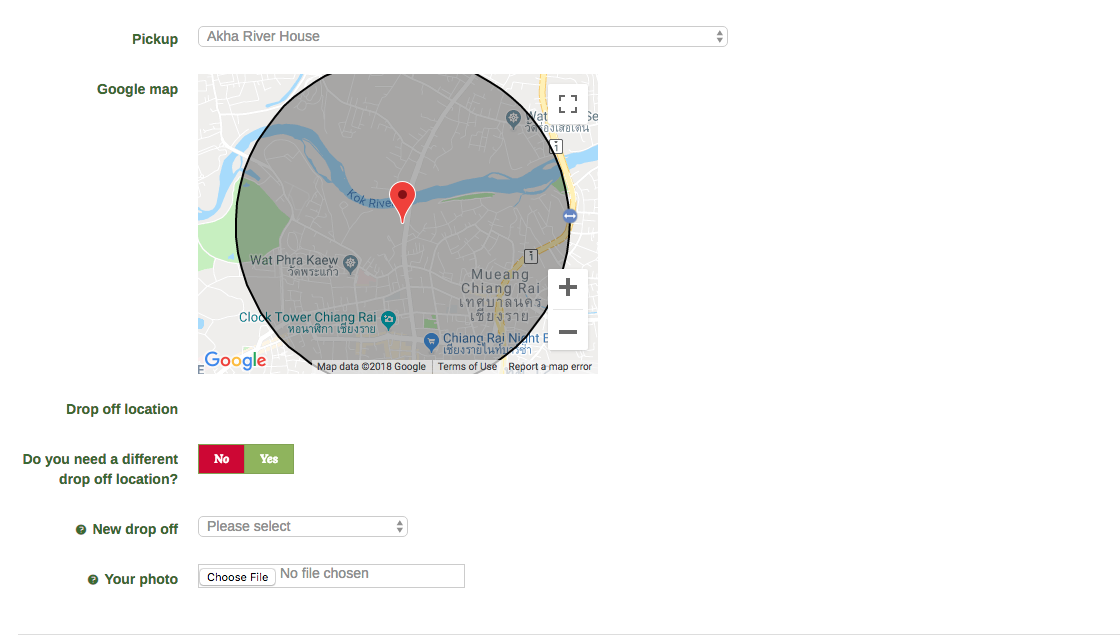
Task: Click the Wat Phra Kaew temple icon
Action: pyautogui.click(x=350, y=263)
